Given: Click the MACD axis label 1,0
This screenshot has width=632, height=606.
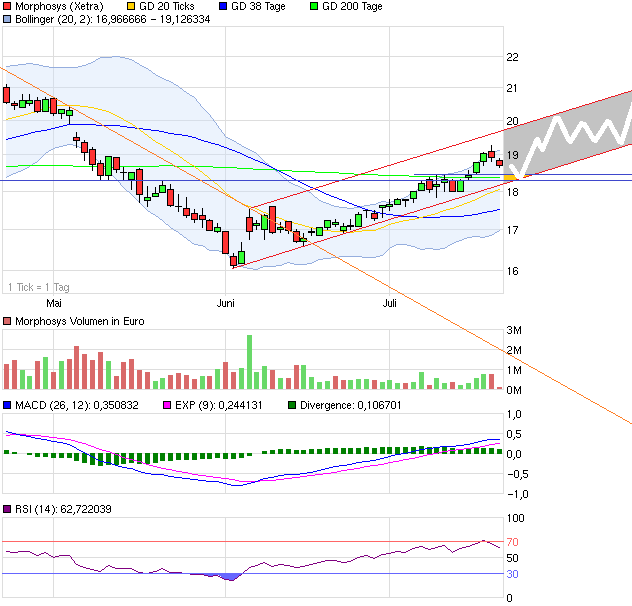Looking at the screenshot, I should coord(514,414).
